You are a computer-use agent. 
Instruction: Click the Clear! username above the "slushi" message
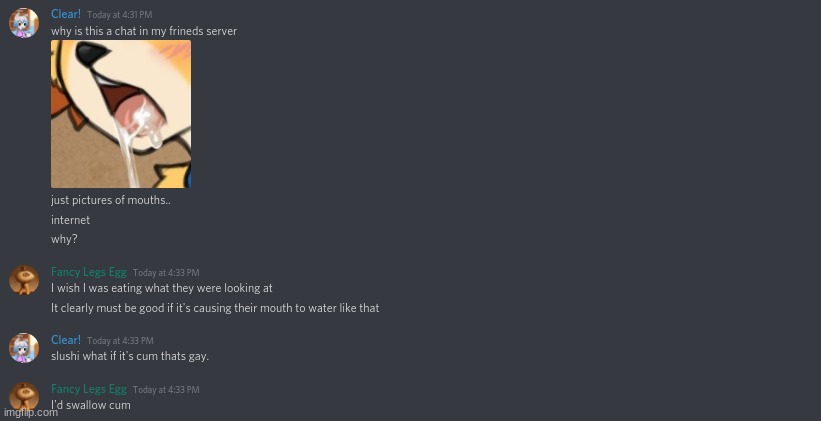pyautogui.click(x=66, y=340)
